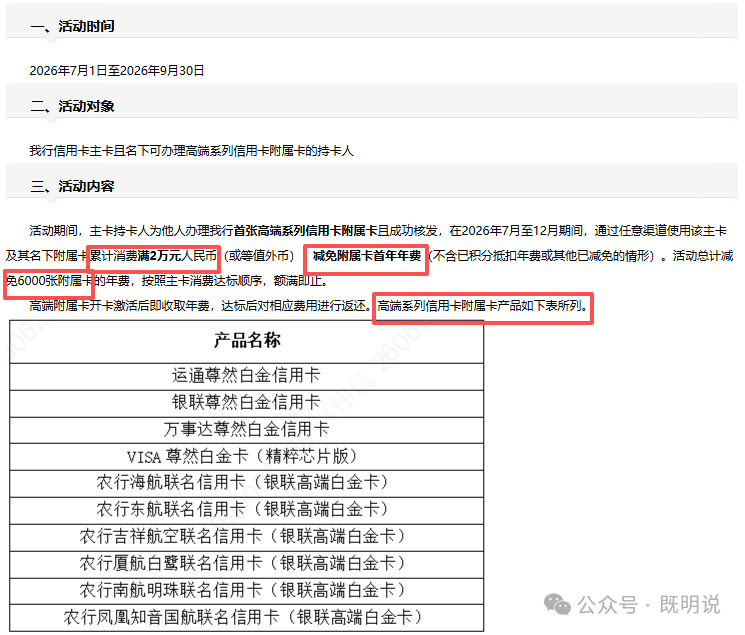Click the row 农行吉祥航空联名信用卡

247,537
